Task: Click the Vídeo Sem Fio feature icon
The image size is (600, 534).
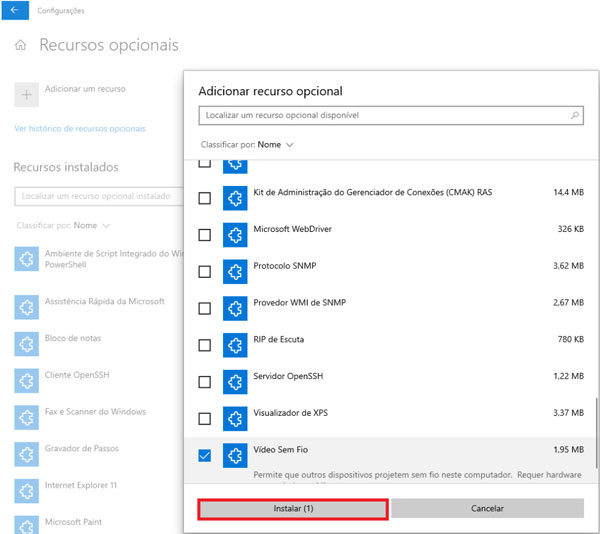Action: [x=235, y=455]
